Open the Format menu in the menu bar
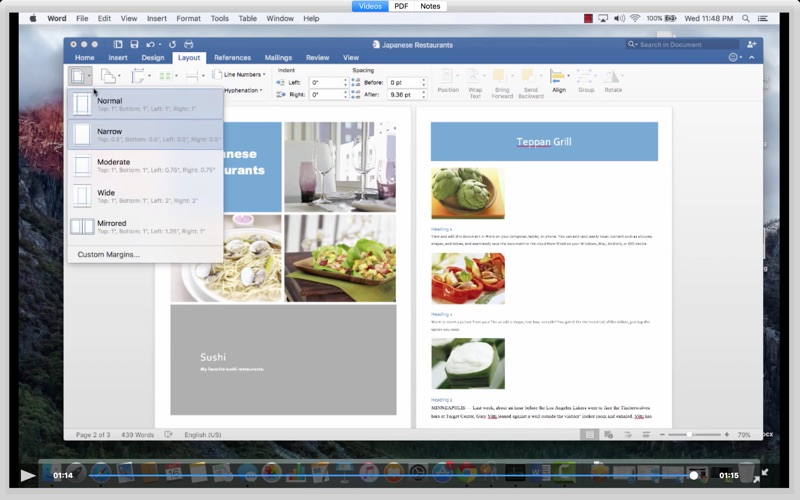 coord(188,18)
